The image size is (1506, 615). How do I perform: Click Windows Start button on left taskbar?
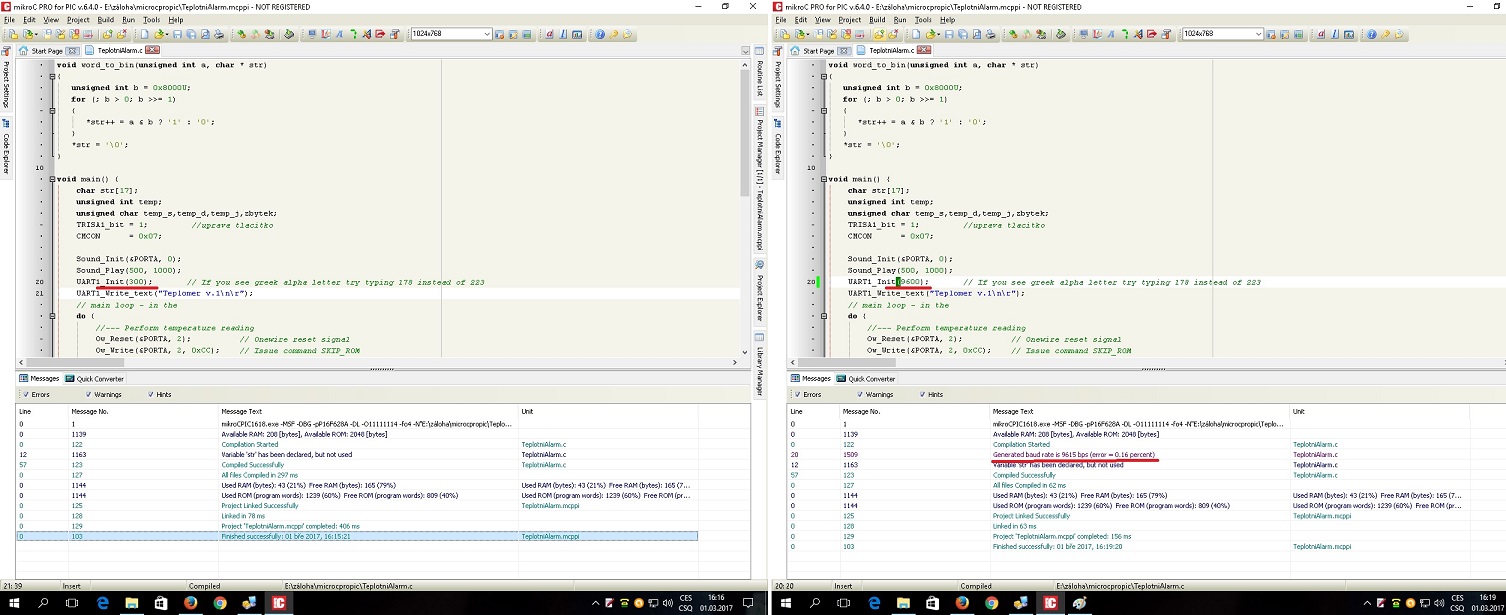[x=13, y=603]
